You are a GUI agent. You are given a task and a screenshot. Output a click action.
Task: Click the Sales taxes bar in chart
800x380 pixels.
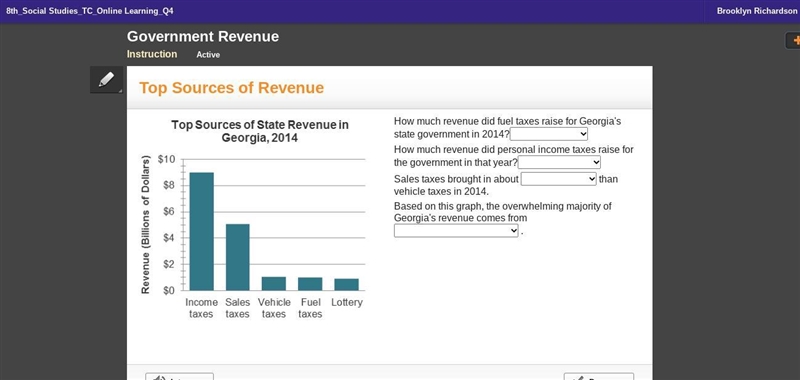(238, 257)
